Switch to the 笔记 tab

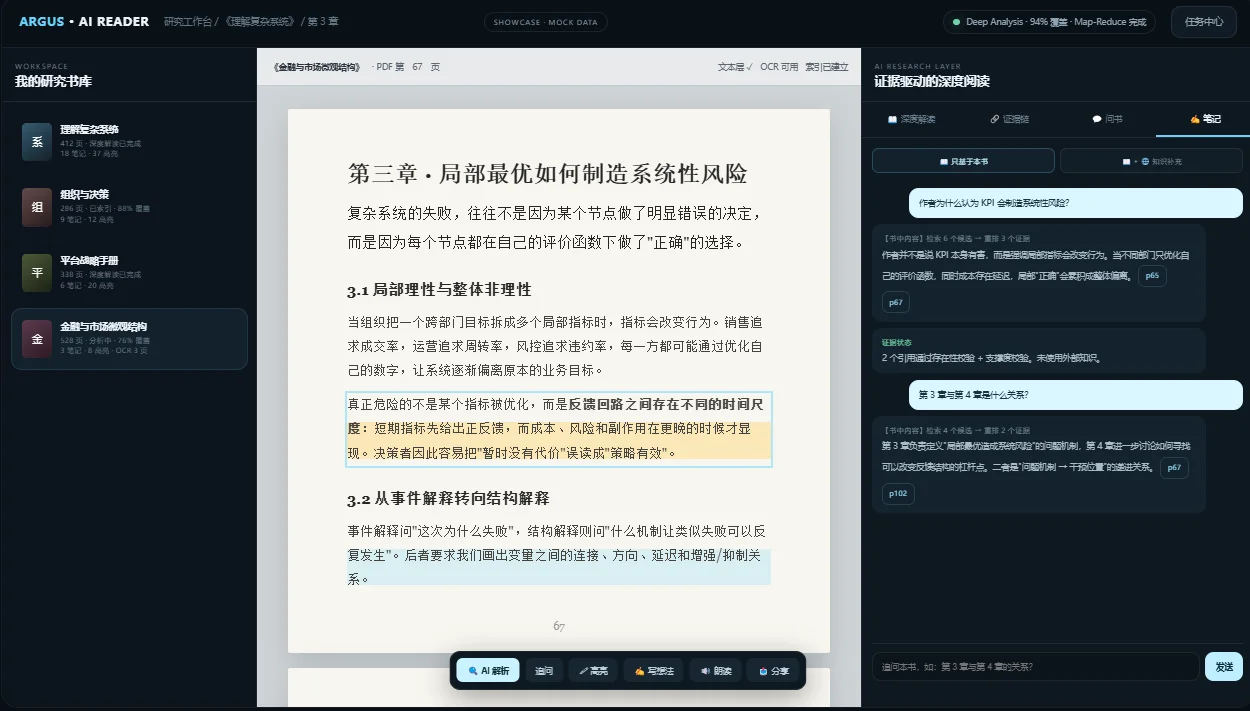(1205, 119)
